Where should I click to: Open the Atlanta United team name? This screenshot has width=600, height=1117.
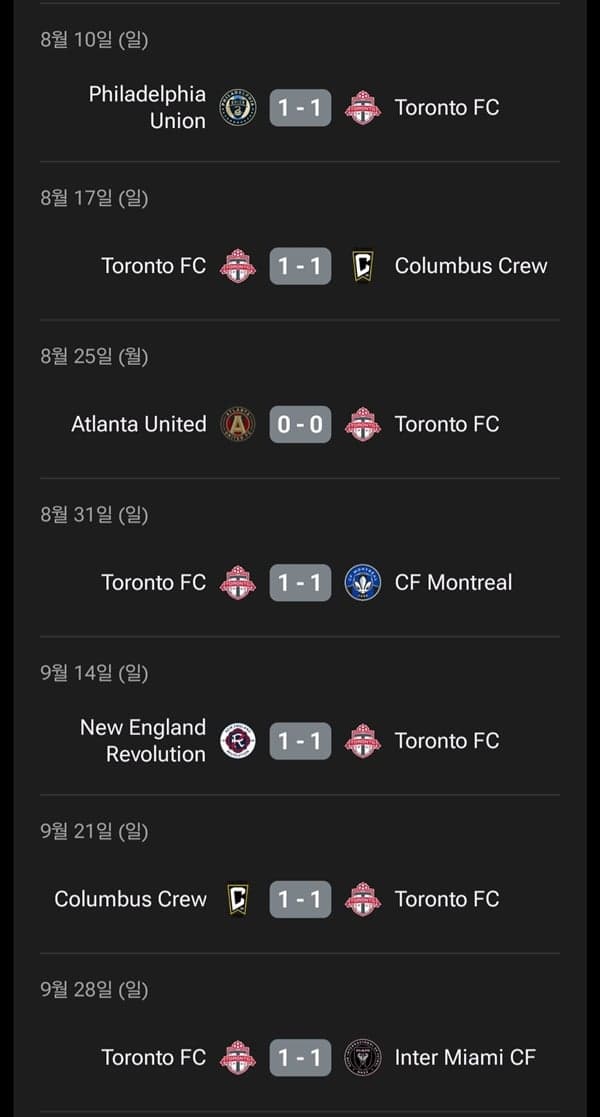coord(139,424)
